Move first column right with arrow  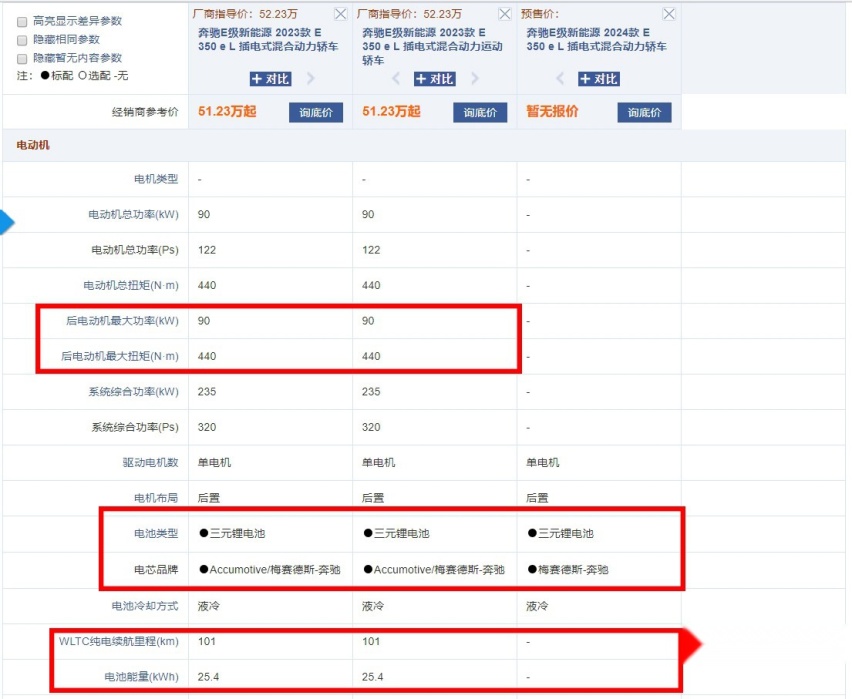[x=311, y=79]
